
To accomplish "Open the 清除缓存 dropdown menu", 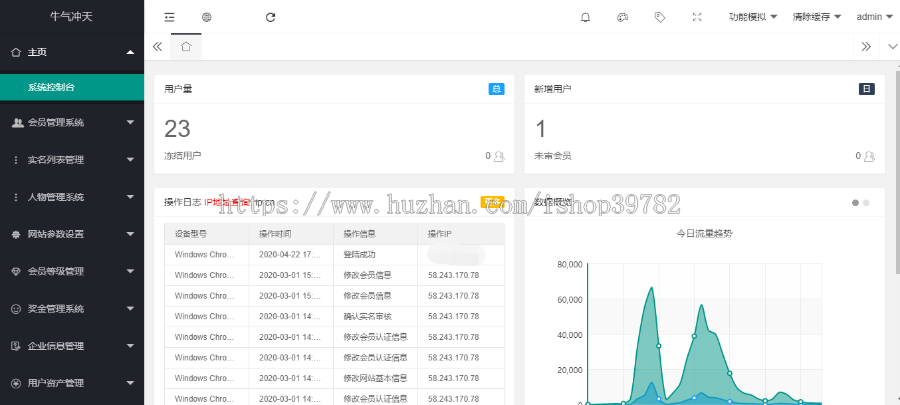I will (816, 17).
